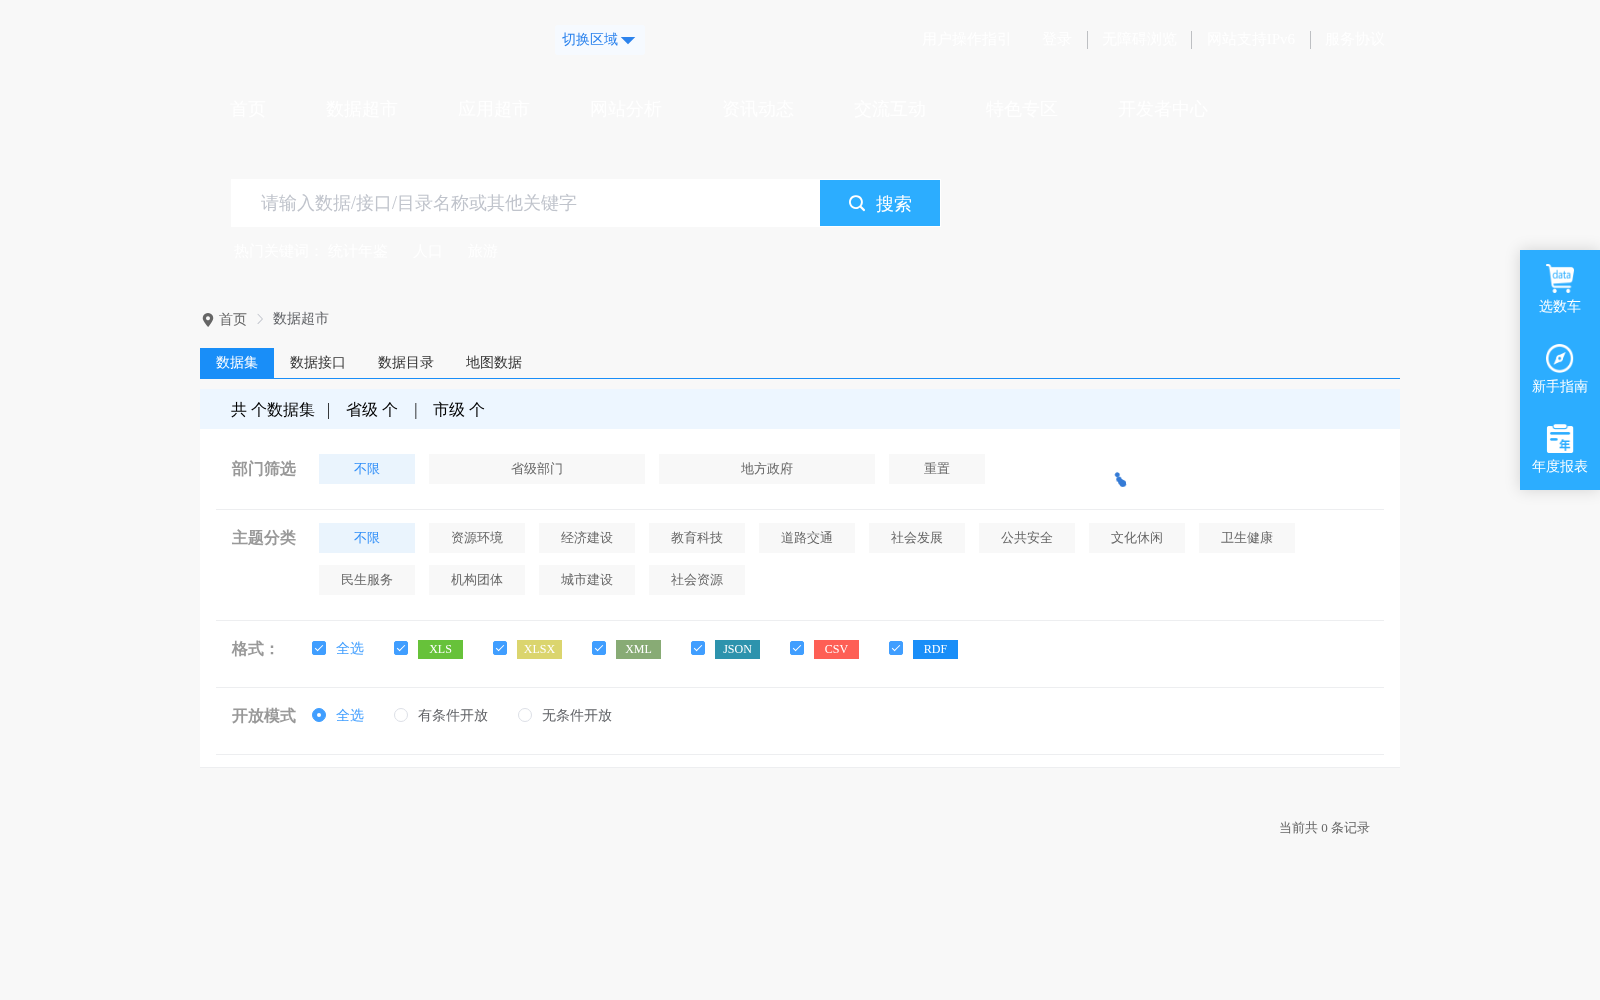Open the 开发者中心 main navigation item

[x=1162, y=109]
